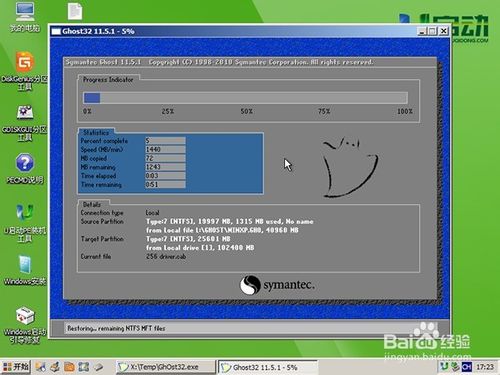This screenshot has height=375, width=500.
Task: Click the Time remaining value 0:51
Action: (x=165, y=184)
